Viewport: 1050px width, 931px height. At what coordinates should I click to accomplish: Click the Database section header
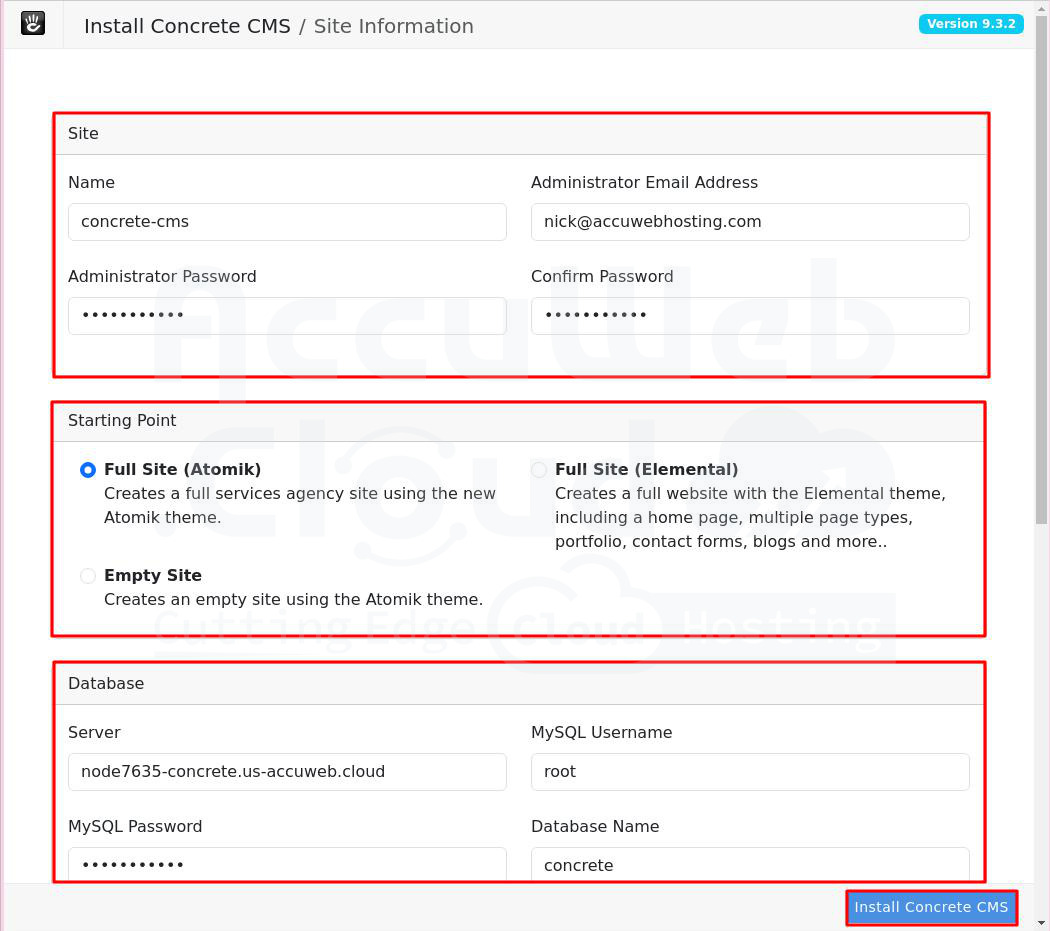click(x=106, y=684)
